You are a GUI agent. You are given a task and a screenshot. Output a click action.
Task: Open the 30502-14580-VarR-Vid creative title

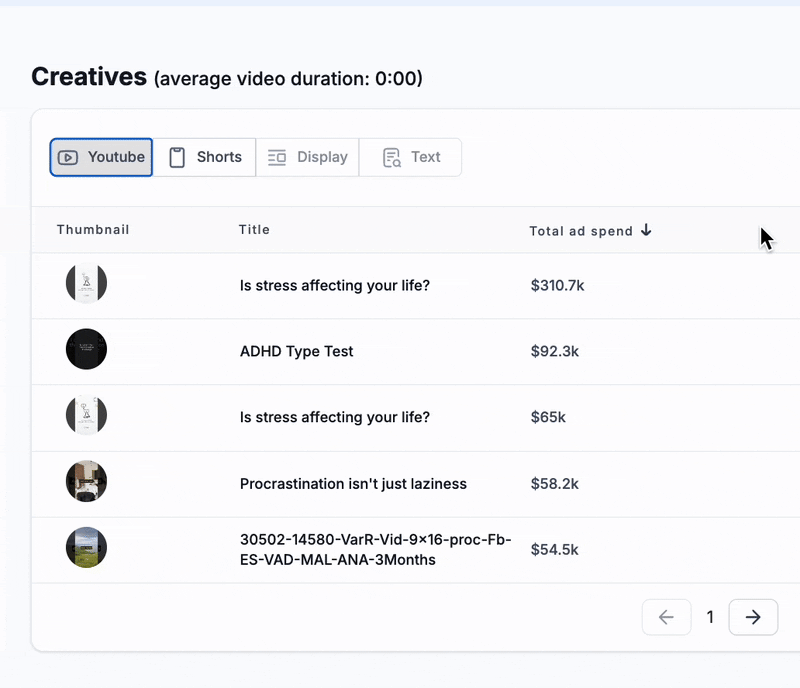[375, 550]
